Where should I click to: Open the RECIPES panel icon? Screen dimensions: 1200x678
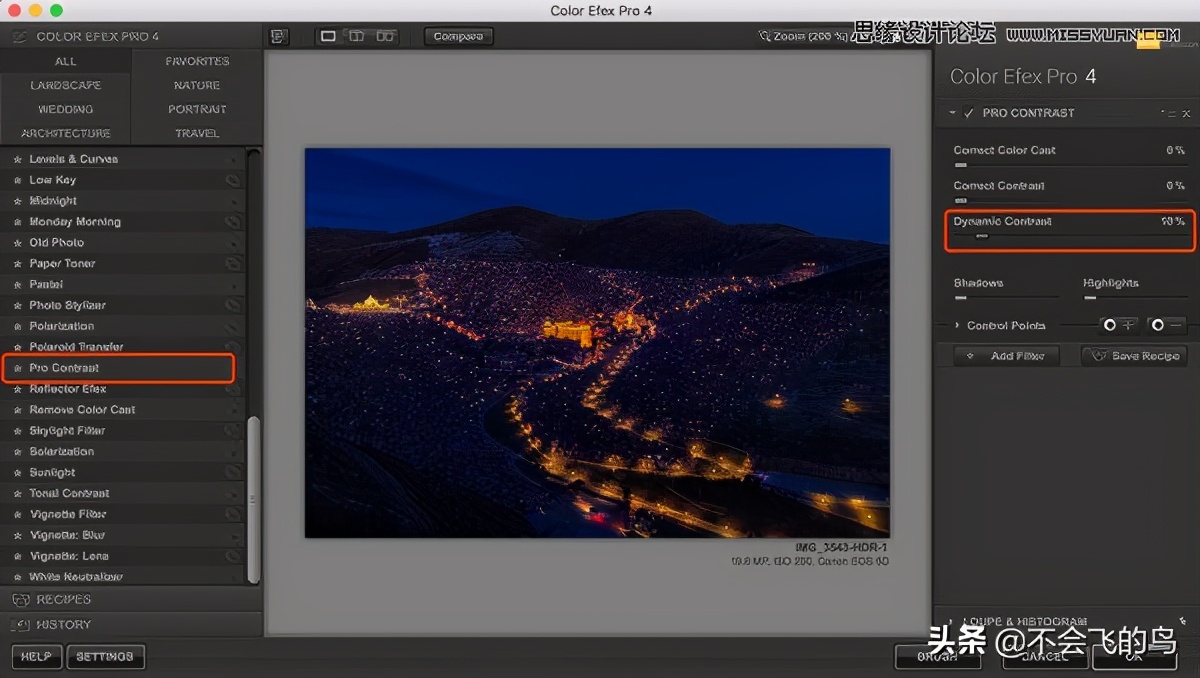(x=22, y=599)
